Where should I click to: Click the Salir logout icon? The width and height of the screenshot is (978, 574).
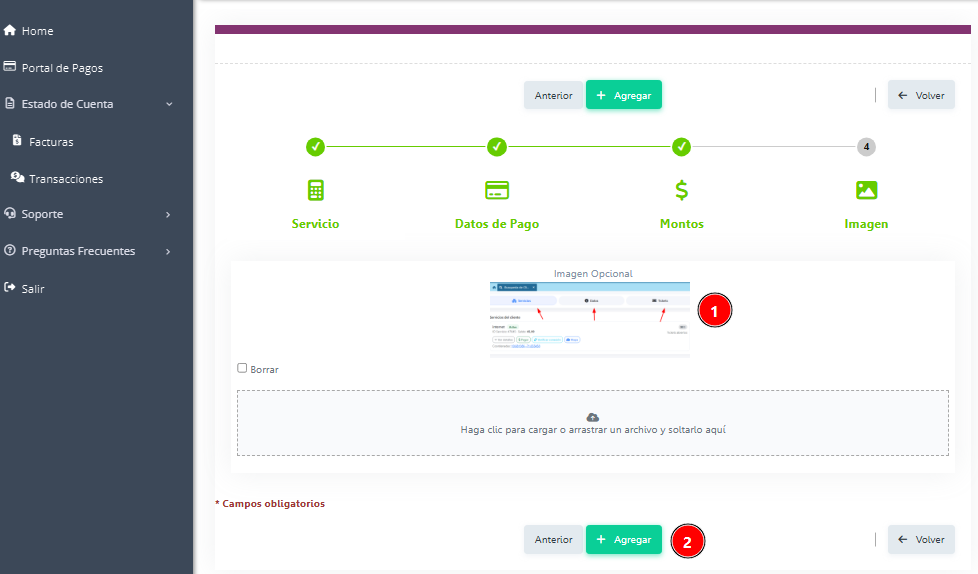pyautogui.click(x=10, y=288)
